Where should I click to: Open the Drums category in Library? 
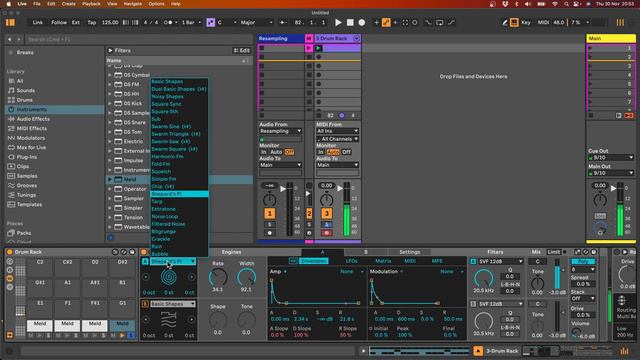pyautogui.click(x=24, y=100)
